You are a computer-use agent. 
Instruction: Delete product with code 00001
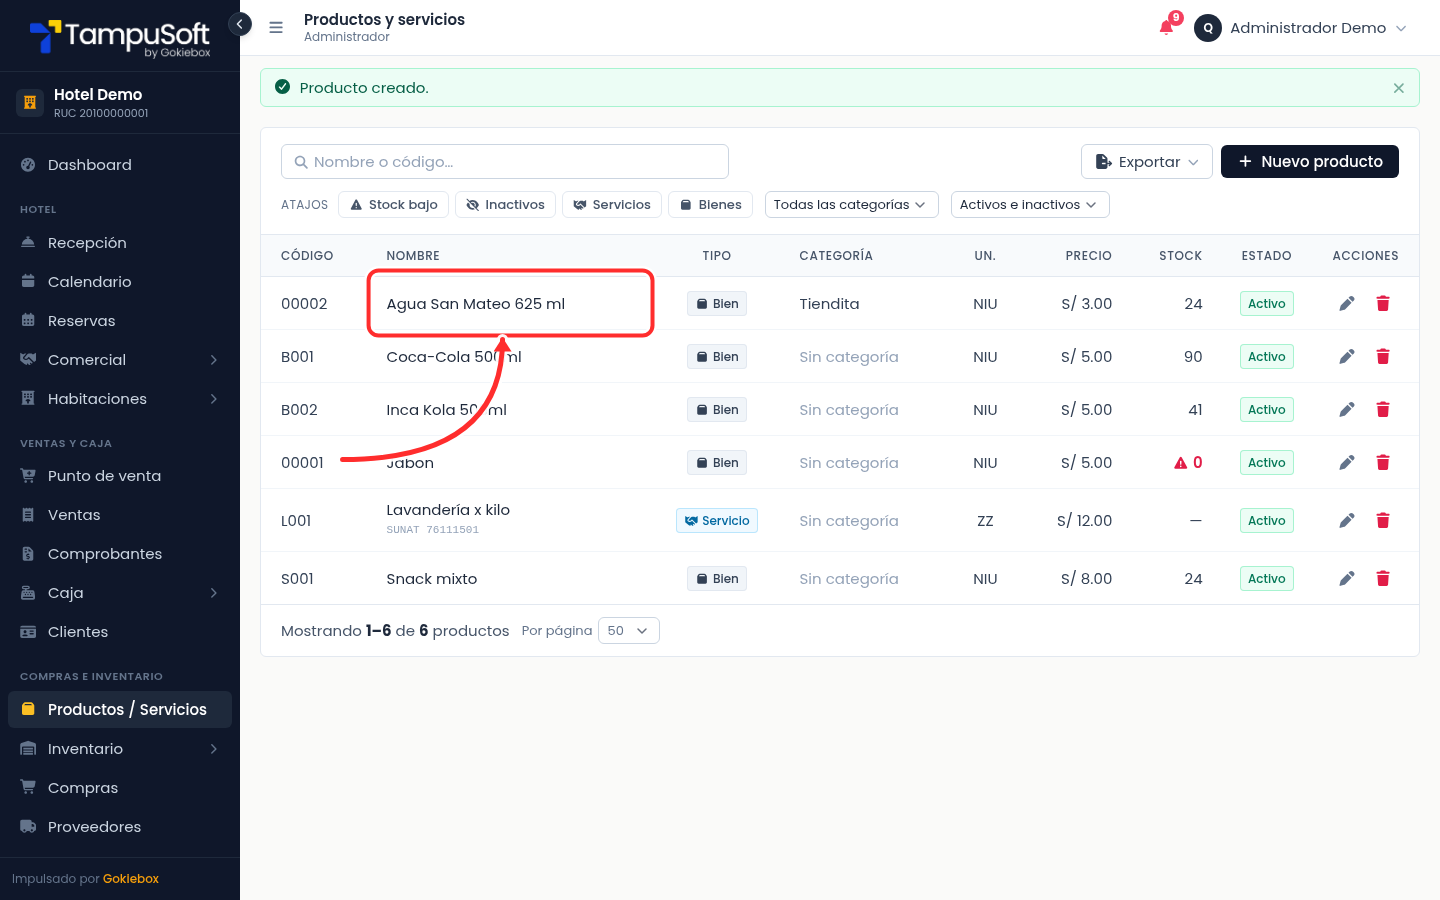pyautogui.click(x=1383, y=463)
